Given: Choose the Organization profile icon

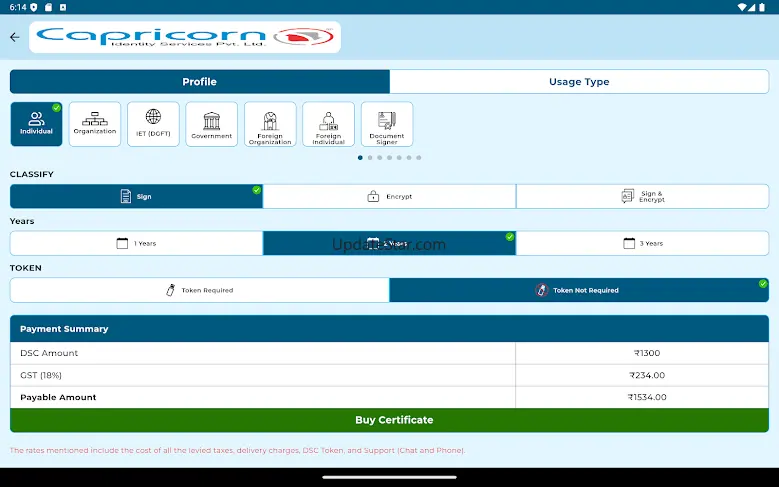Looking at the screenshot, I should point(95,124).
